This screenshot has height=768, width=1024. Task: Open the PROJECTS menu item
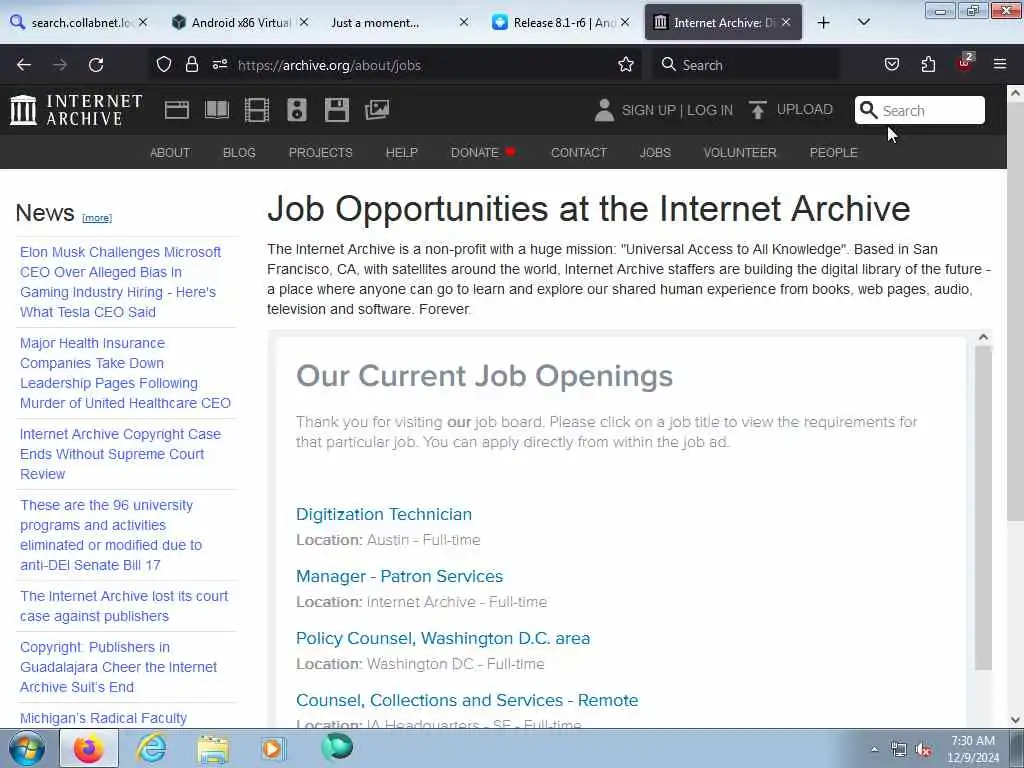(x=321, y=152)
